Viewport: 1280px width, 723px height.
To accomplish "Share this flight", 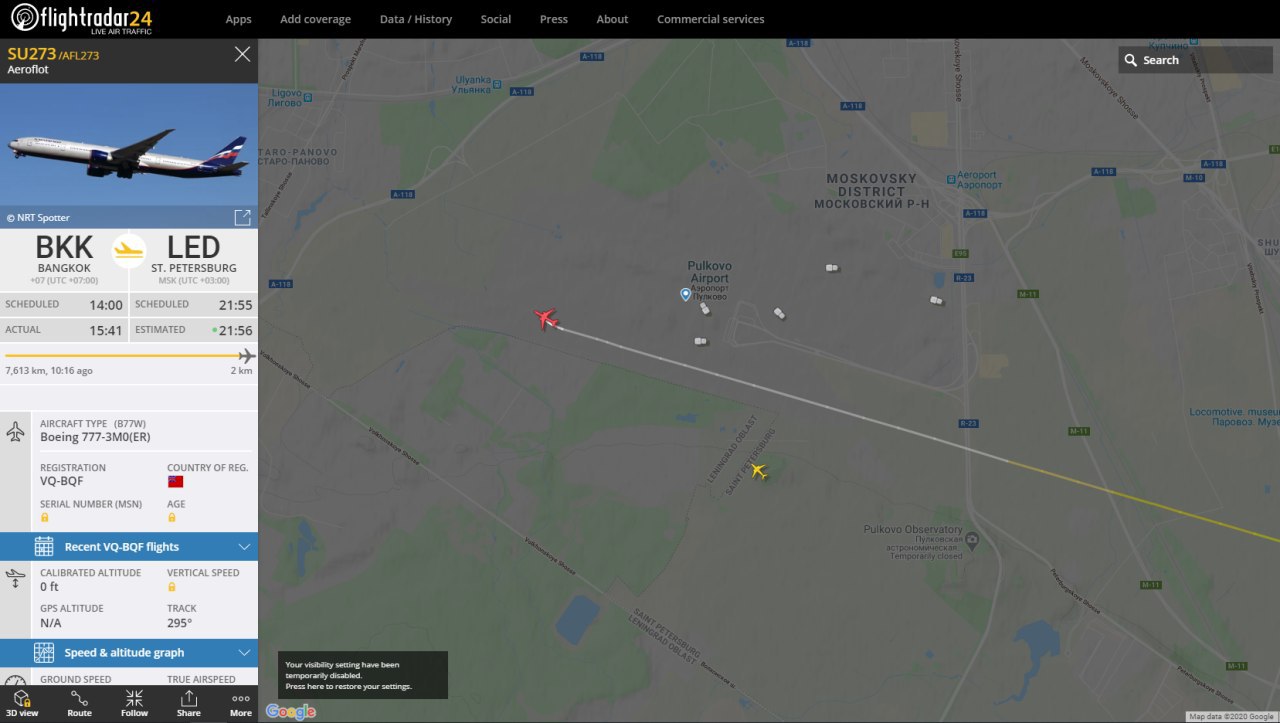I will 188,703.
